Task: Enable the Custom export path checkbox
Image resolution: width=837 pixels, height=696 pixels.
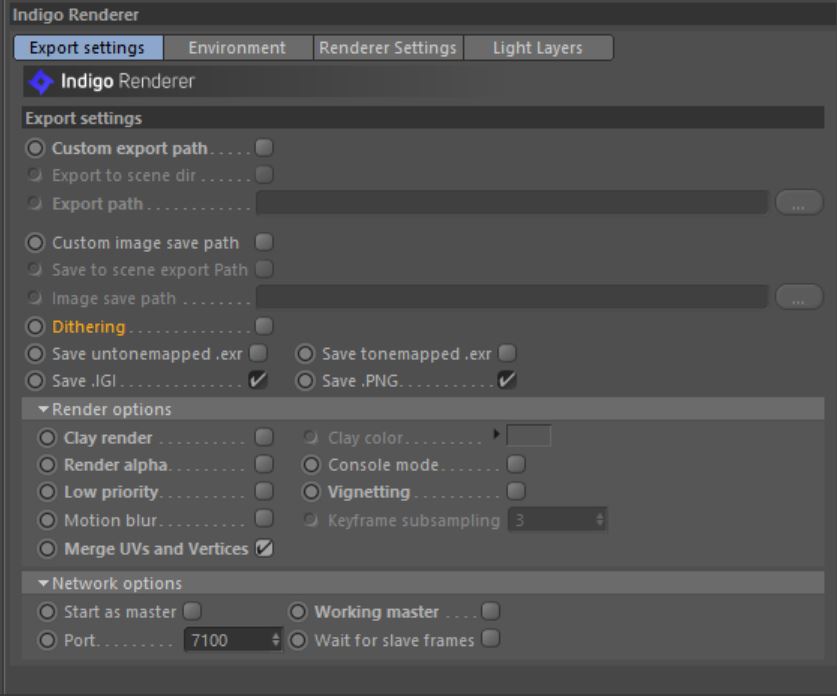Action: tap(264, 148)
